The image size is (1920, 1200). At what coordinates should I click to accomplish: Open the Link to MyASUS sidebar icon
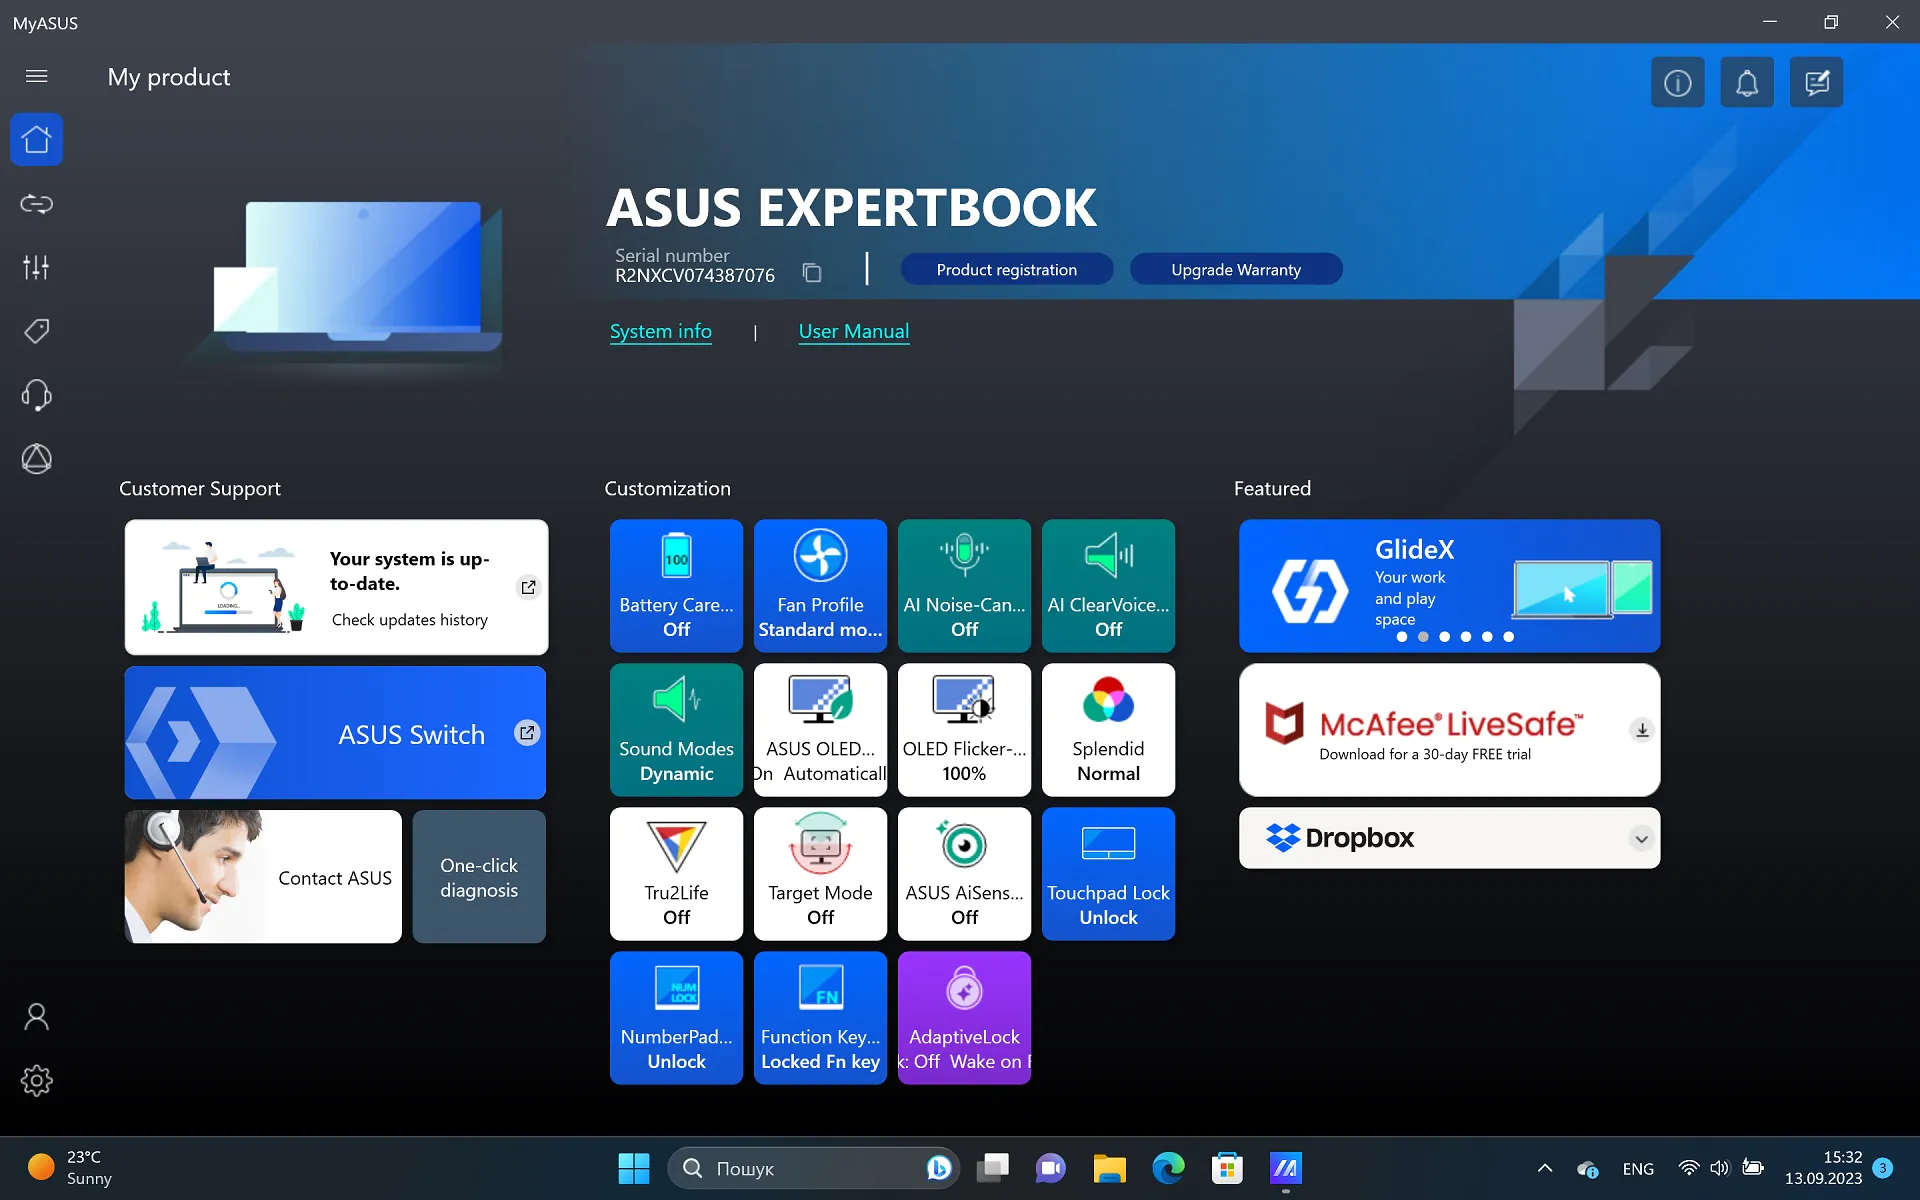[36, 204]
